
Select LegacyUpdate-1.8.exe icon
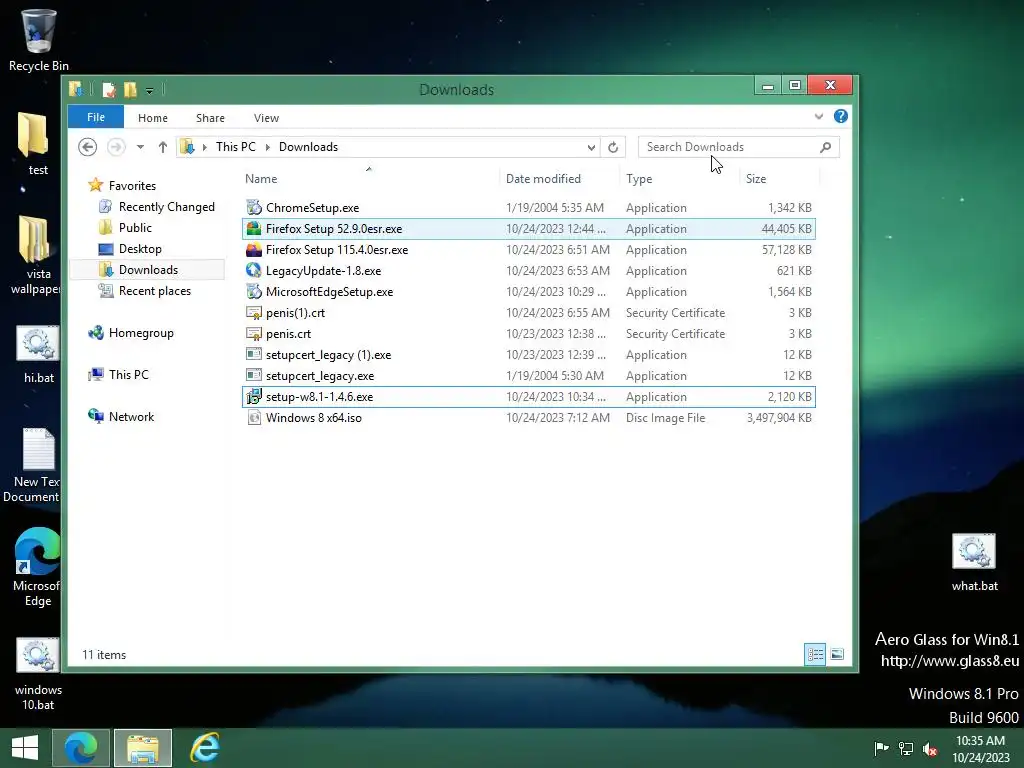tap(254, 270)
